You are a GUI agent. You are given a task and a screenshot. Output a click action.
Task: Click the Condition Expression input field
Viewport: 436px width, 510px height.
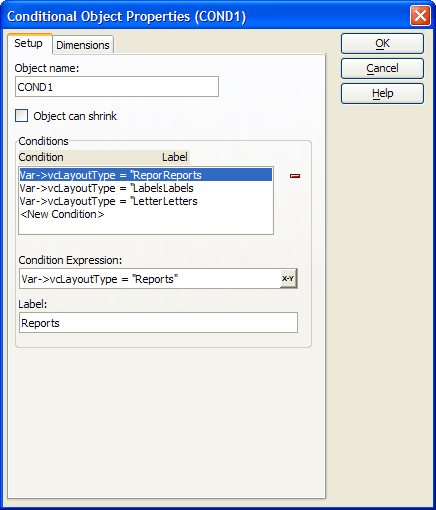pyautogui.click(x=150, y=279)
